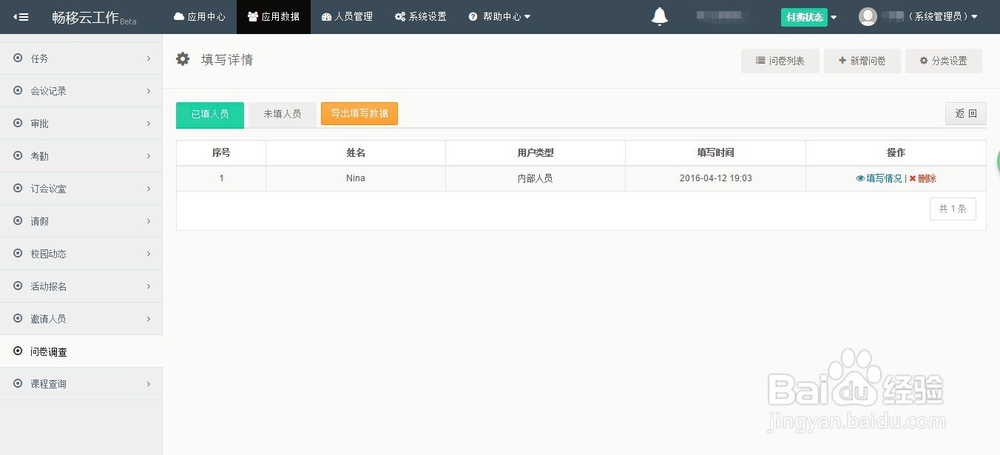Expand the 订会议室 row chevron
The height and width of the screenshot is (455, 1000).
coord(149,188)
